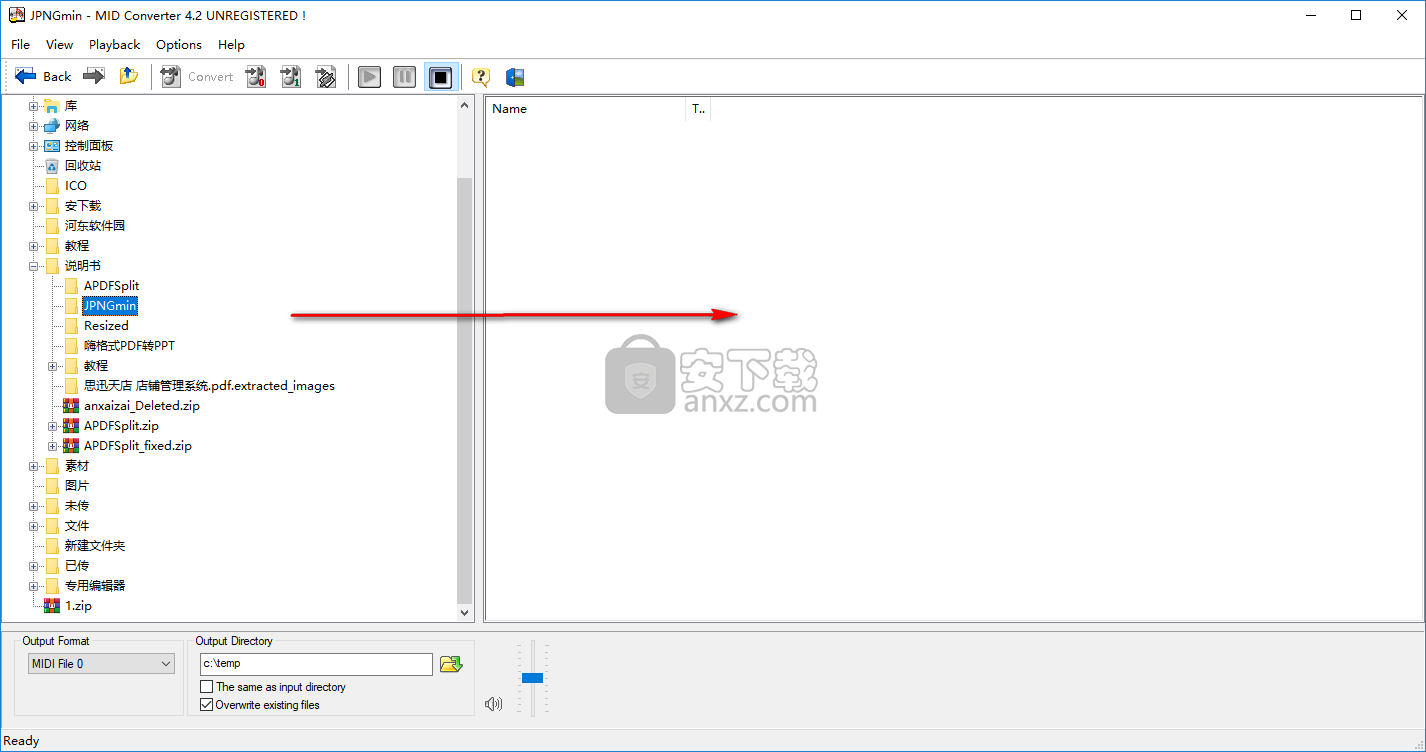Expand the 库 tree node

pyautogui.click(x=34, y=106)
